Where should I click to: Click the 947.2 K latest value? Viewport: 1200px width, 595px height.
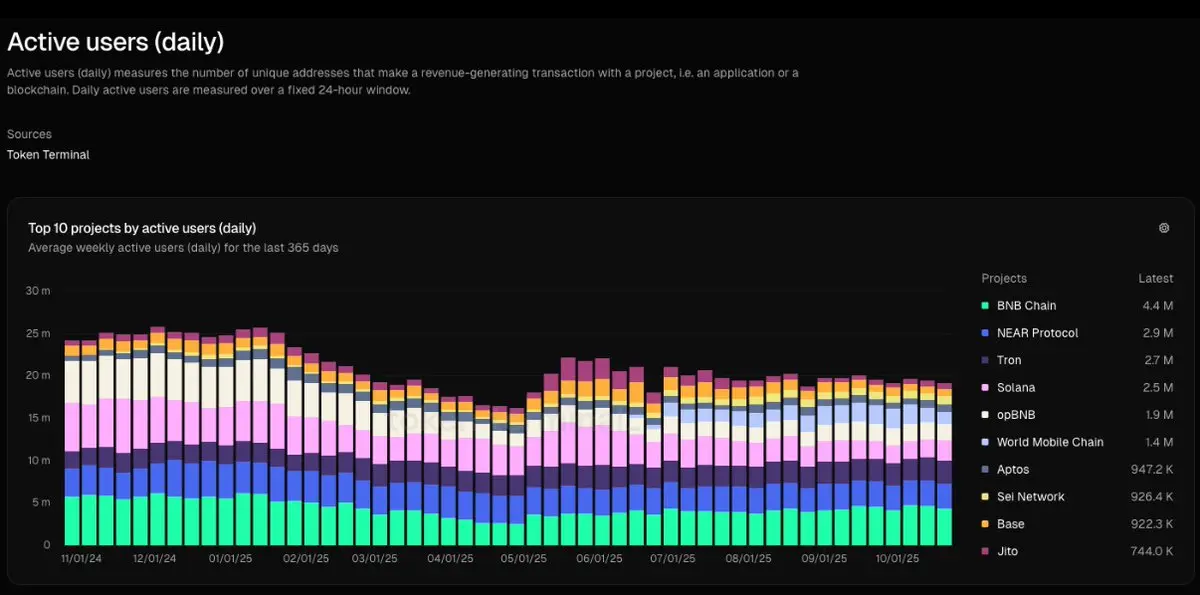[1153, 469]
